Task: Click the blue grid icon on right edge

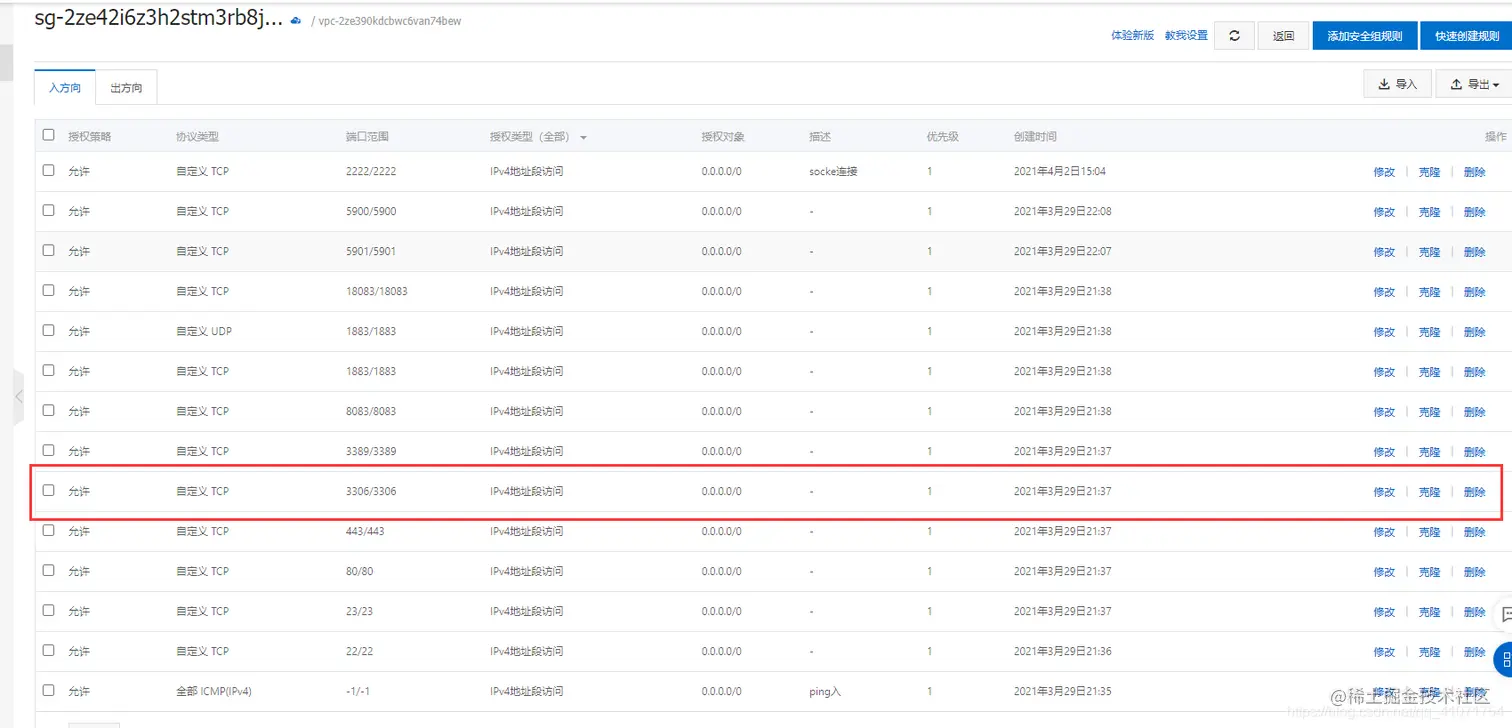Action: pos(1504,659)
